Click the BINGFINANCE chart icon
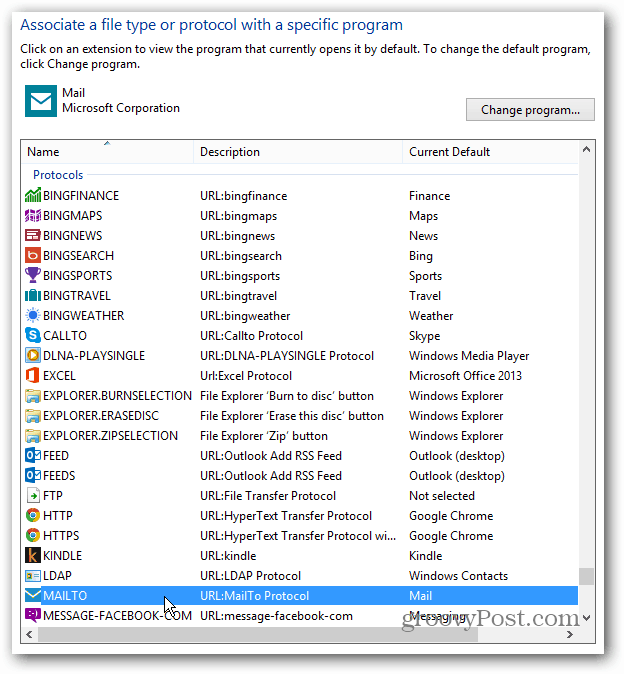The image size is (624, 674). coord(33,195)
